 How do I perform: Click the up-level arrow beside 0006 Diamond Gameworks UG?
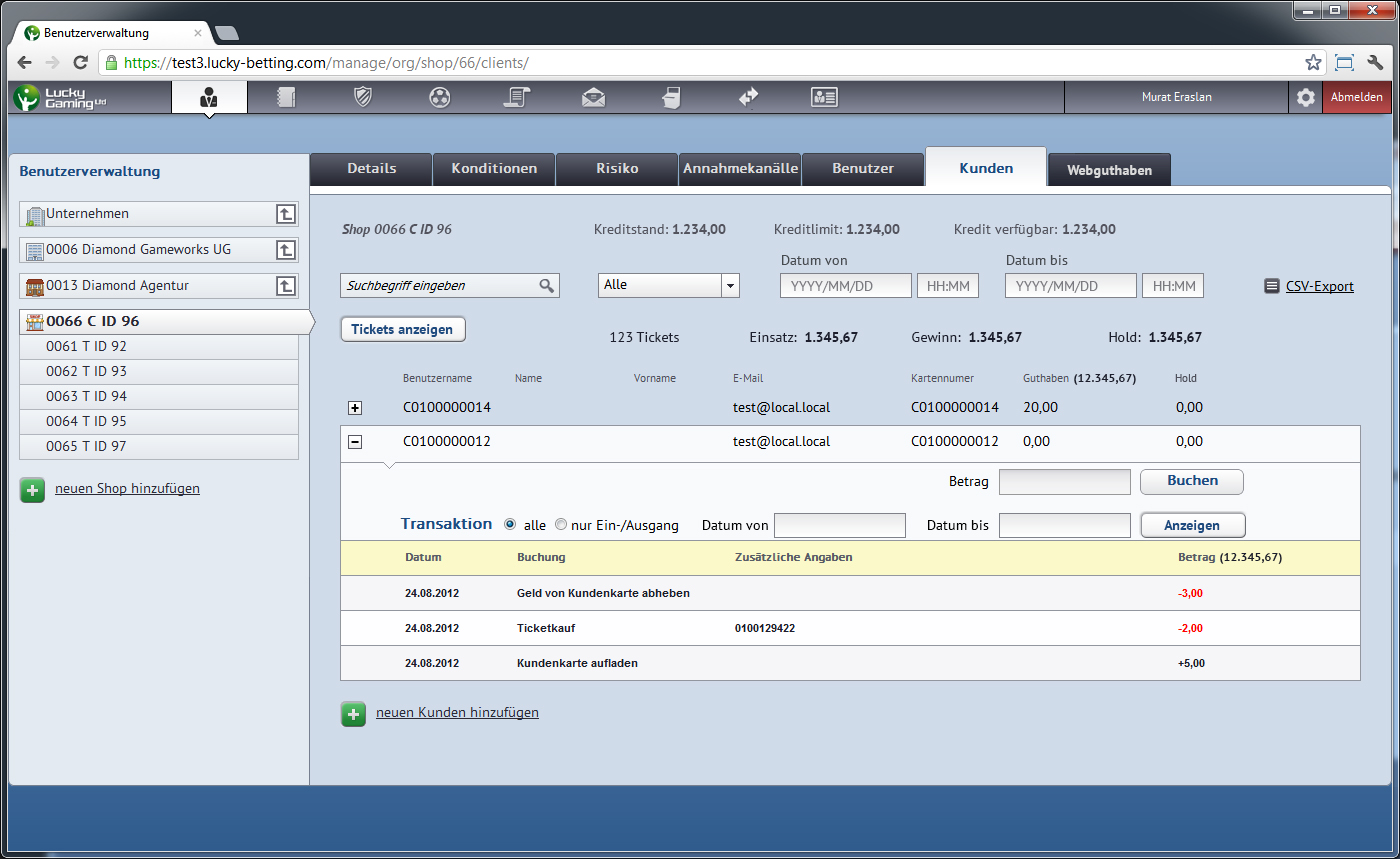click(x=286, y=250)
